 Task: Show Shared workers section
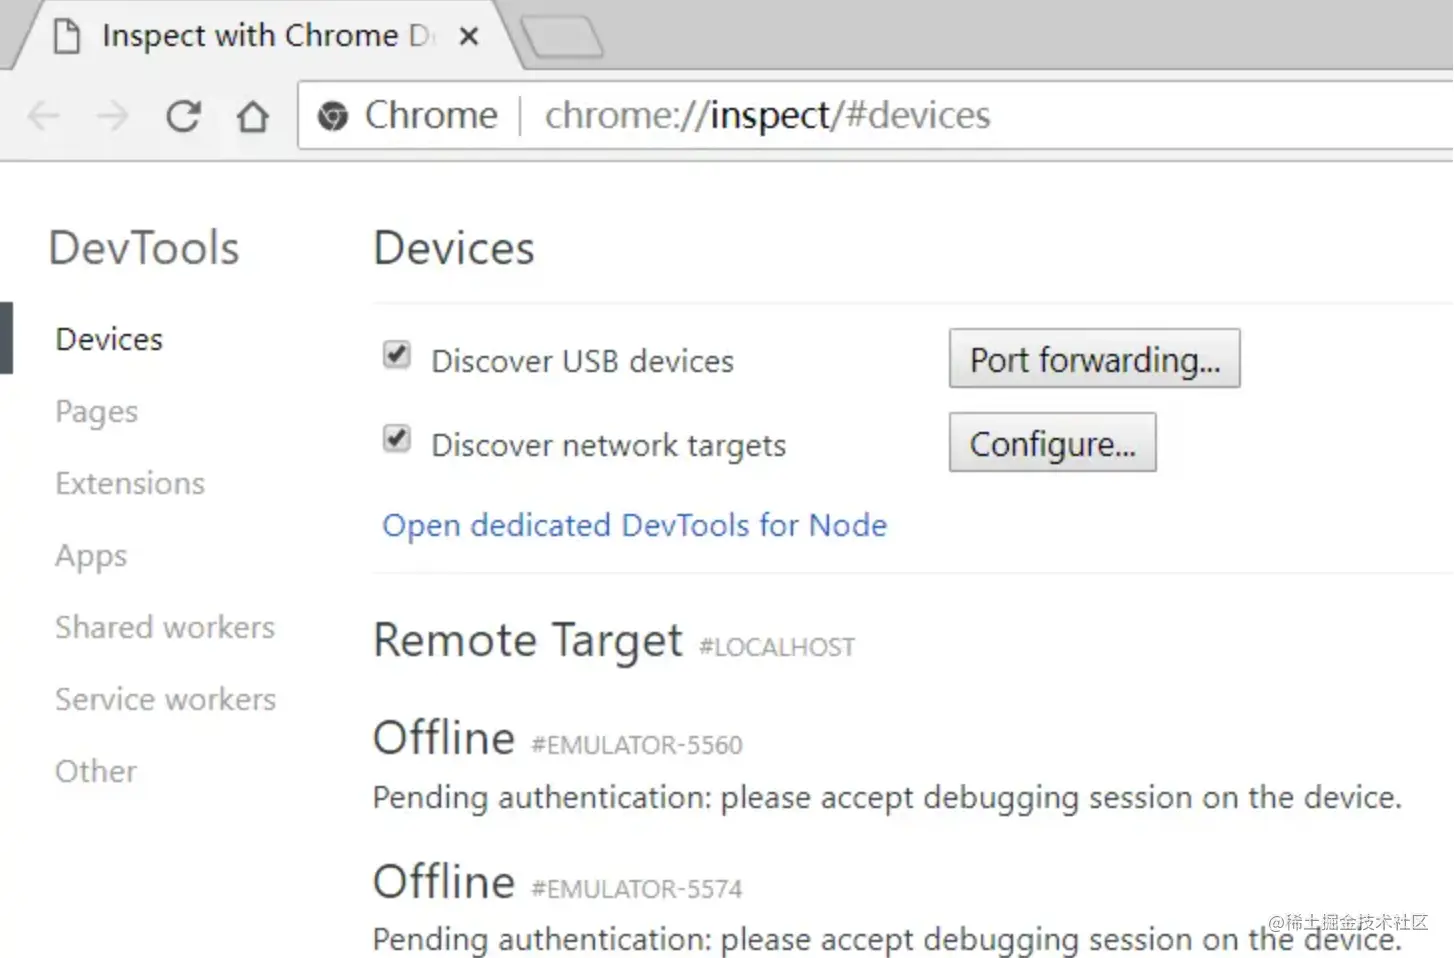pos(165,627)
